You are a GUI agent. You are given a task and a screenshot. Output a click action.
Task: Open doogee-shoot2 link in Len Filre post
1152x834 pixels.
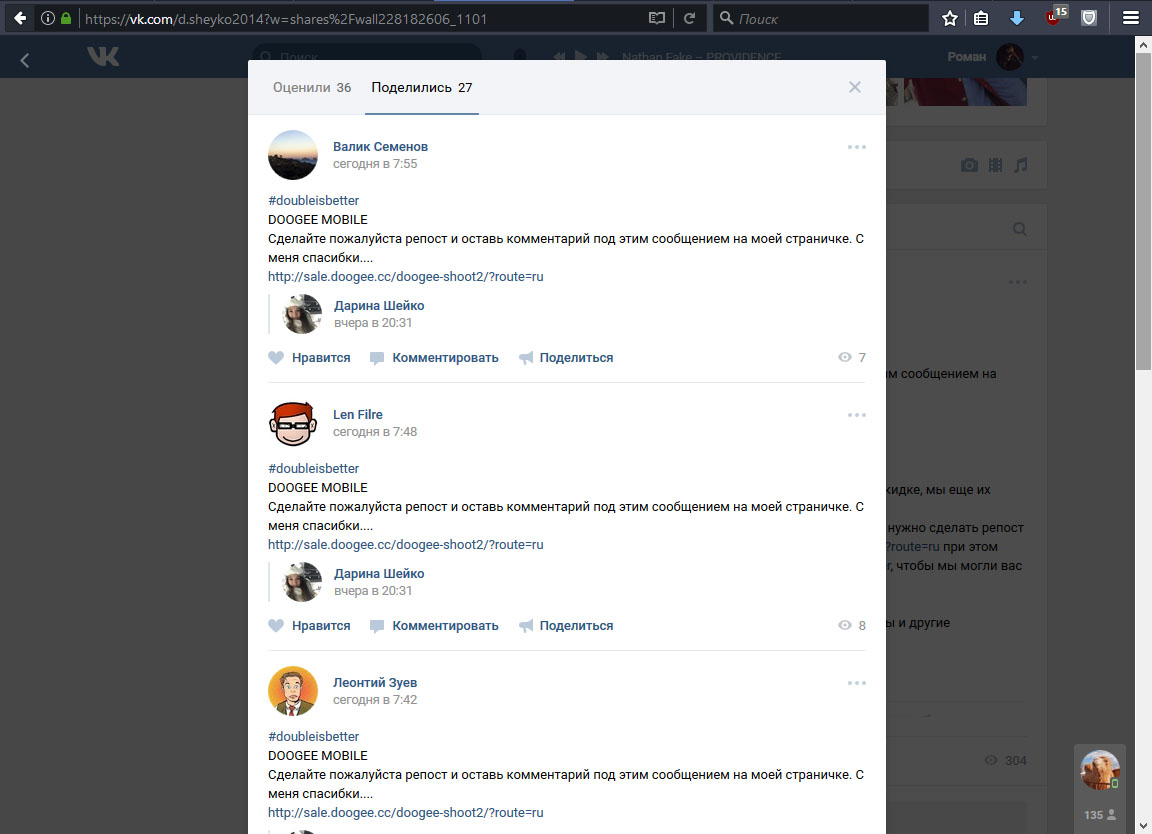[406, 545]
